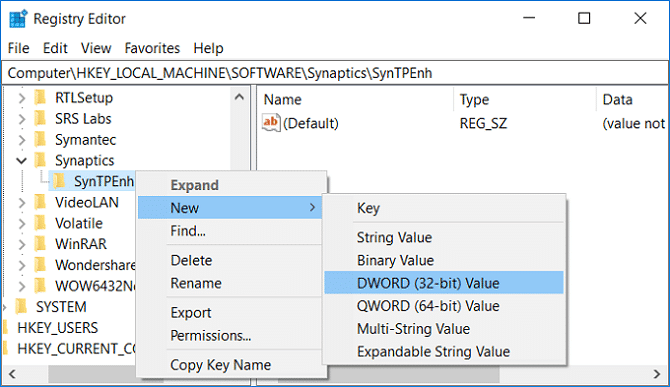Collapse the Synaptics key
Screen dimensions: 670x387
(x=21, y=161)
